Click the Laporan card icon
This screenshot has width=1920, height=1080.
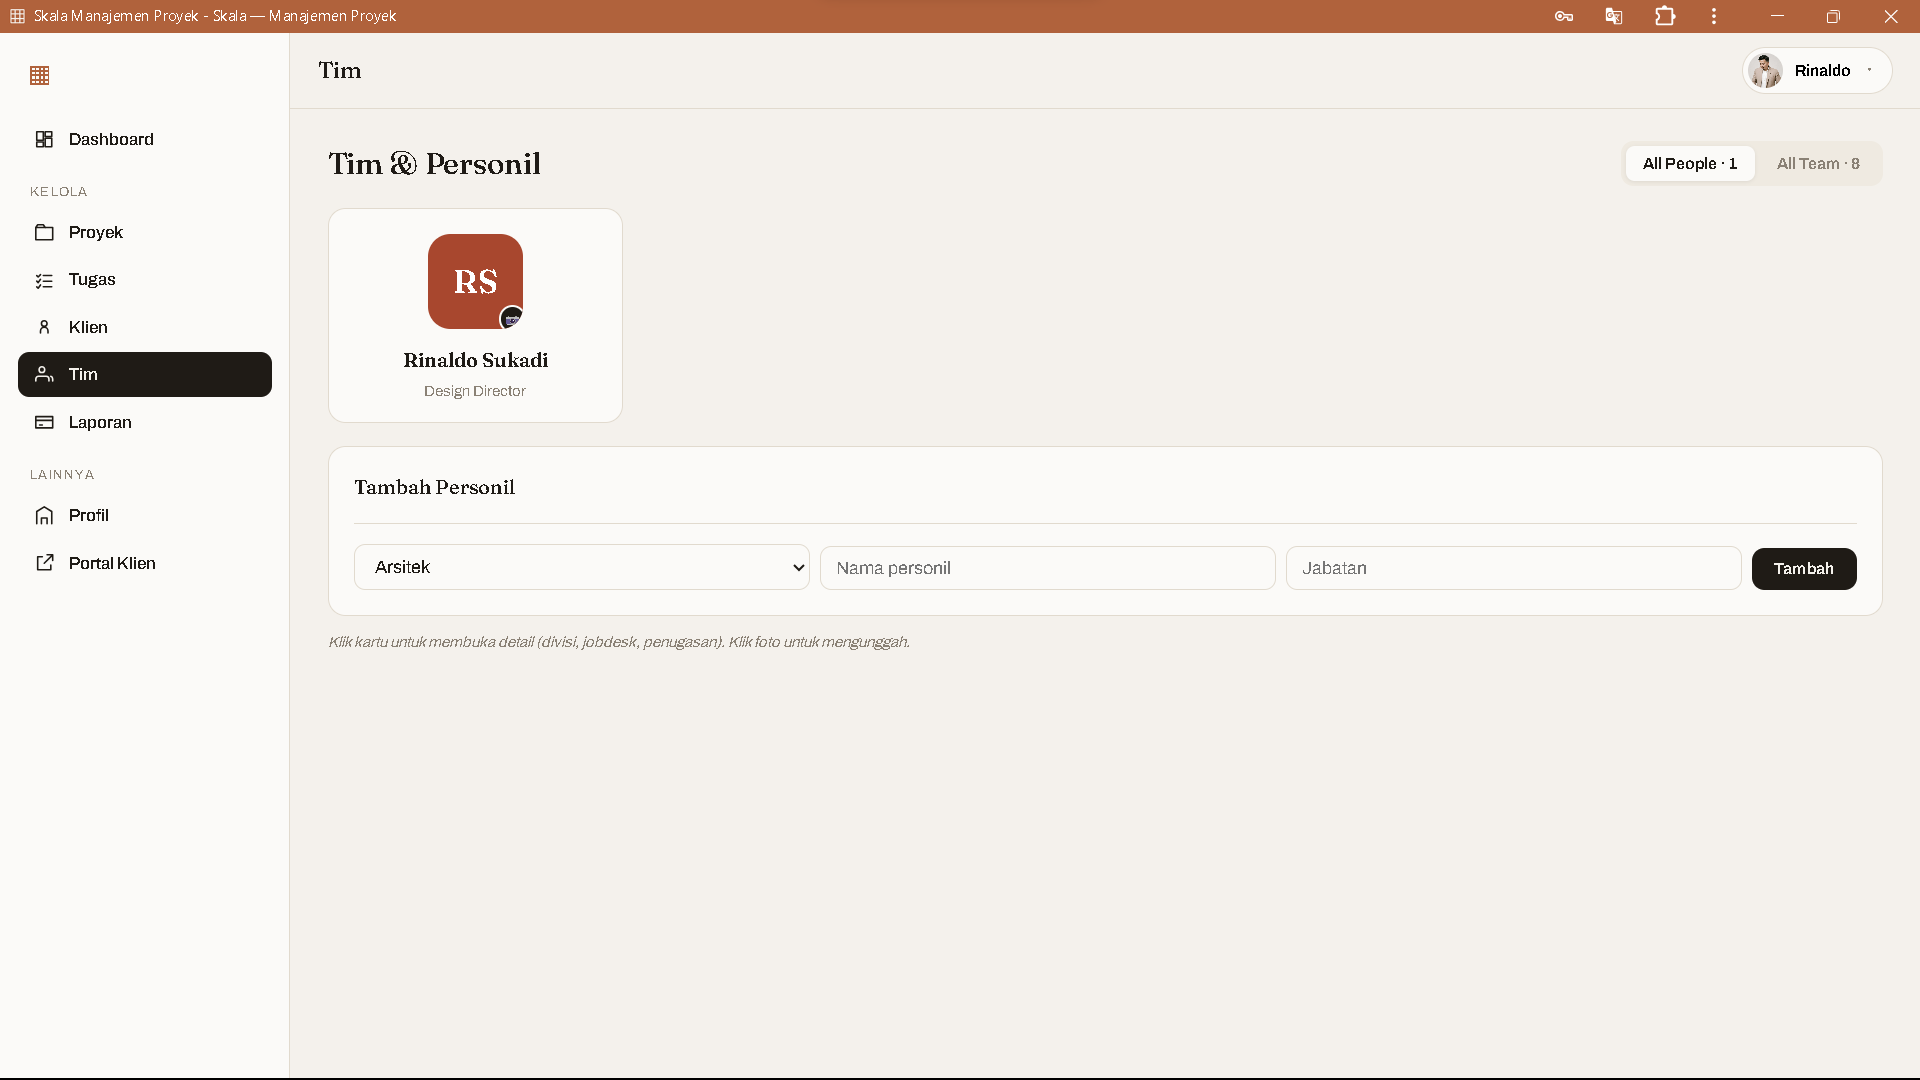44,422
